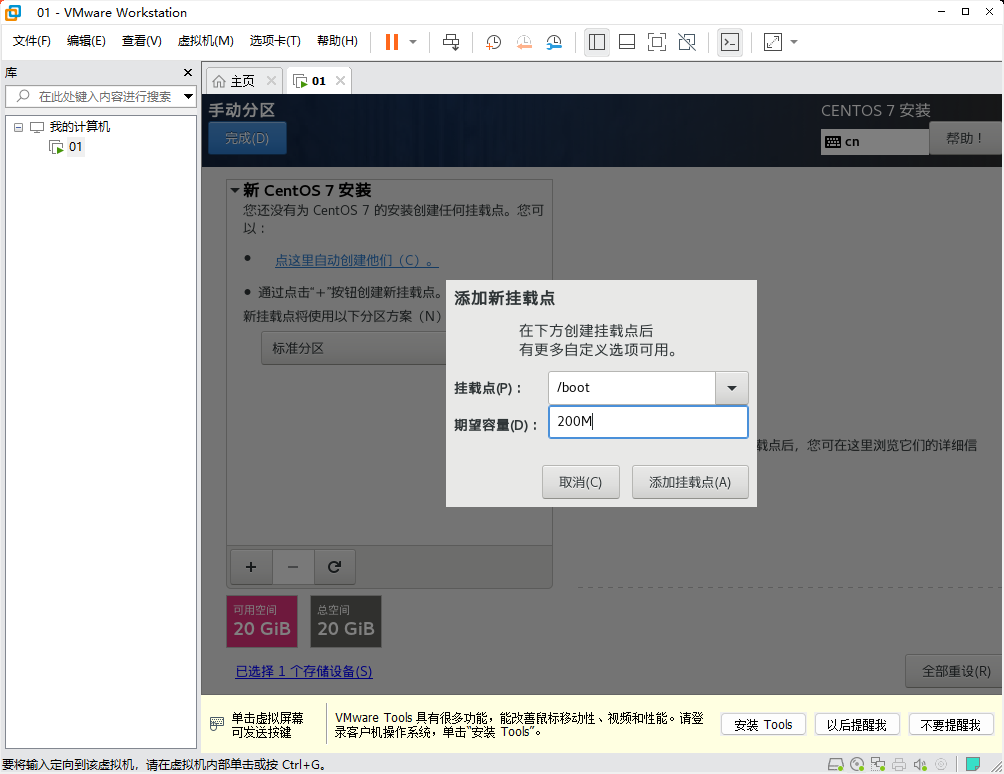Open the snapshot manager icon
This screenshot has width=1004, height=774.
[554, 42]
